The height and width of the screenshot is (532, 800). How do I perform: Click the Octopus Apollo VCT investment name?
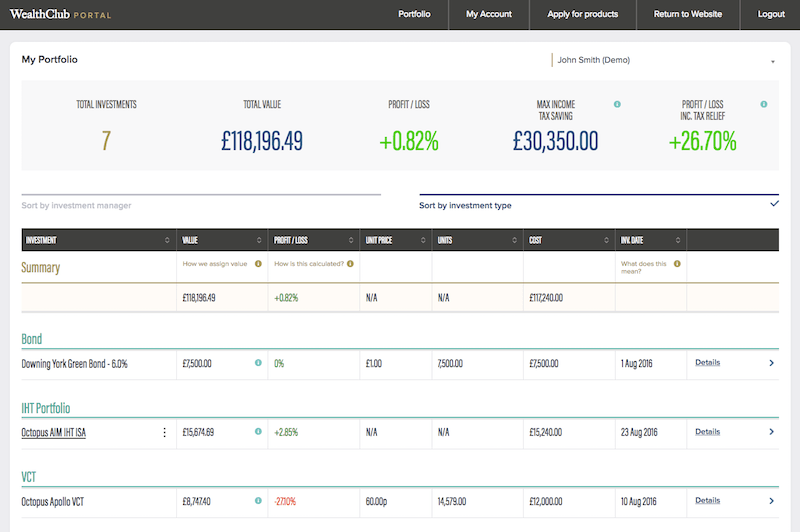[x=53, y=501]
